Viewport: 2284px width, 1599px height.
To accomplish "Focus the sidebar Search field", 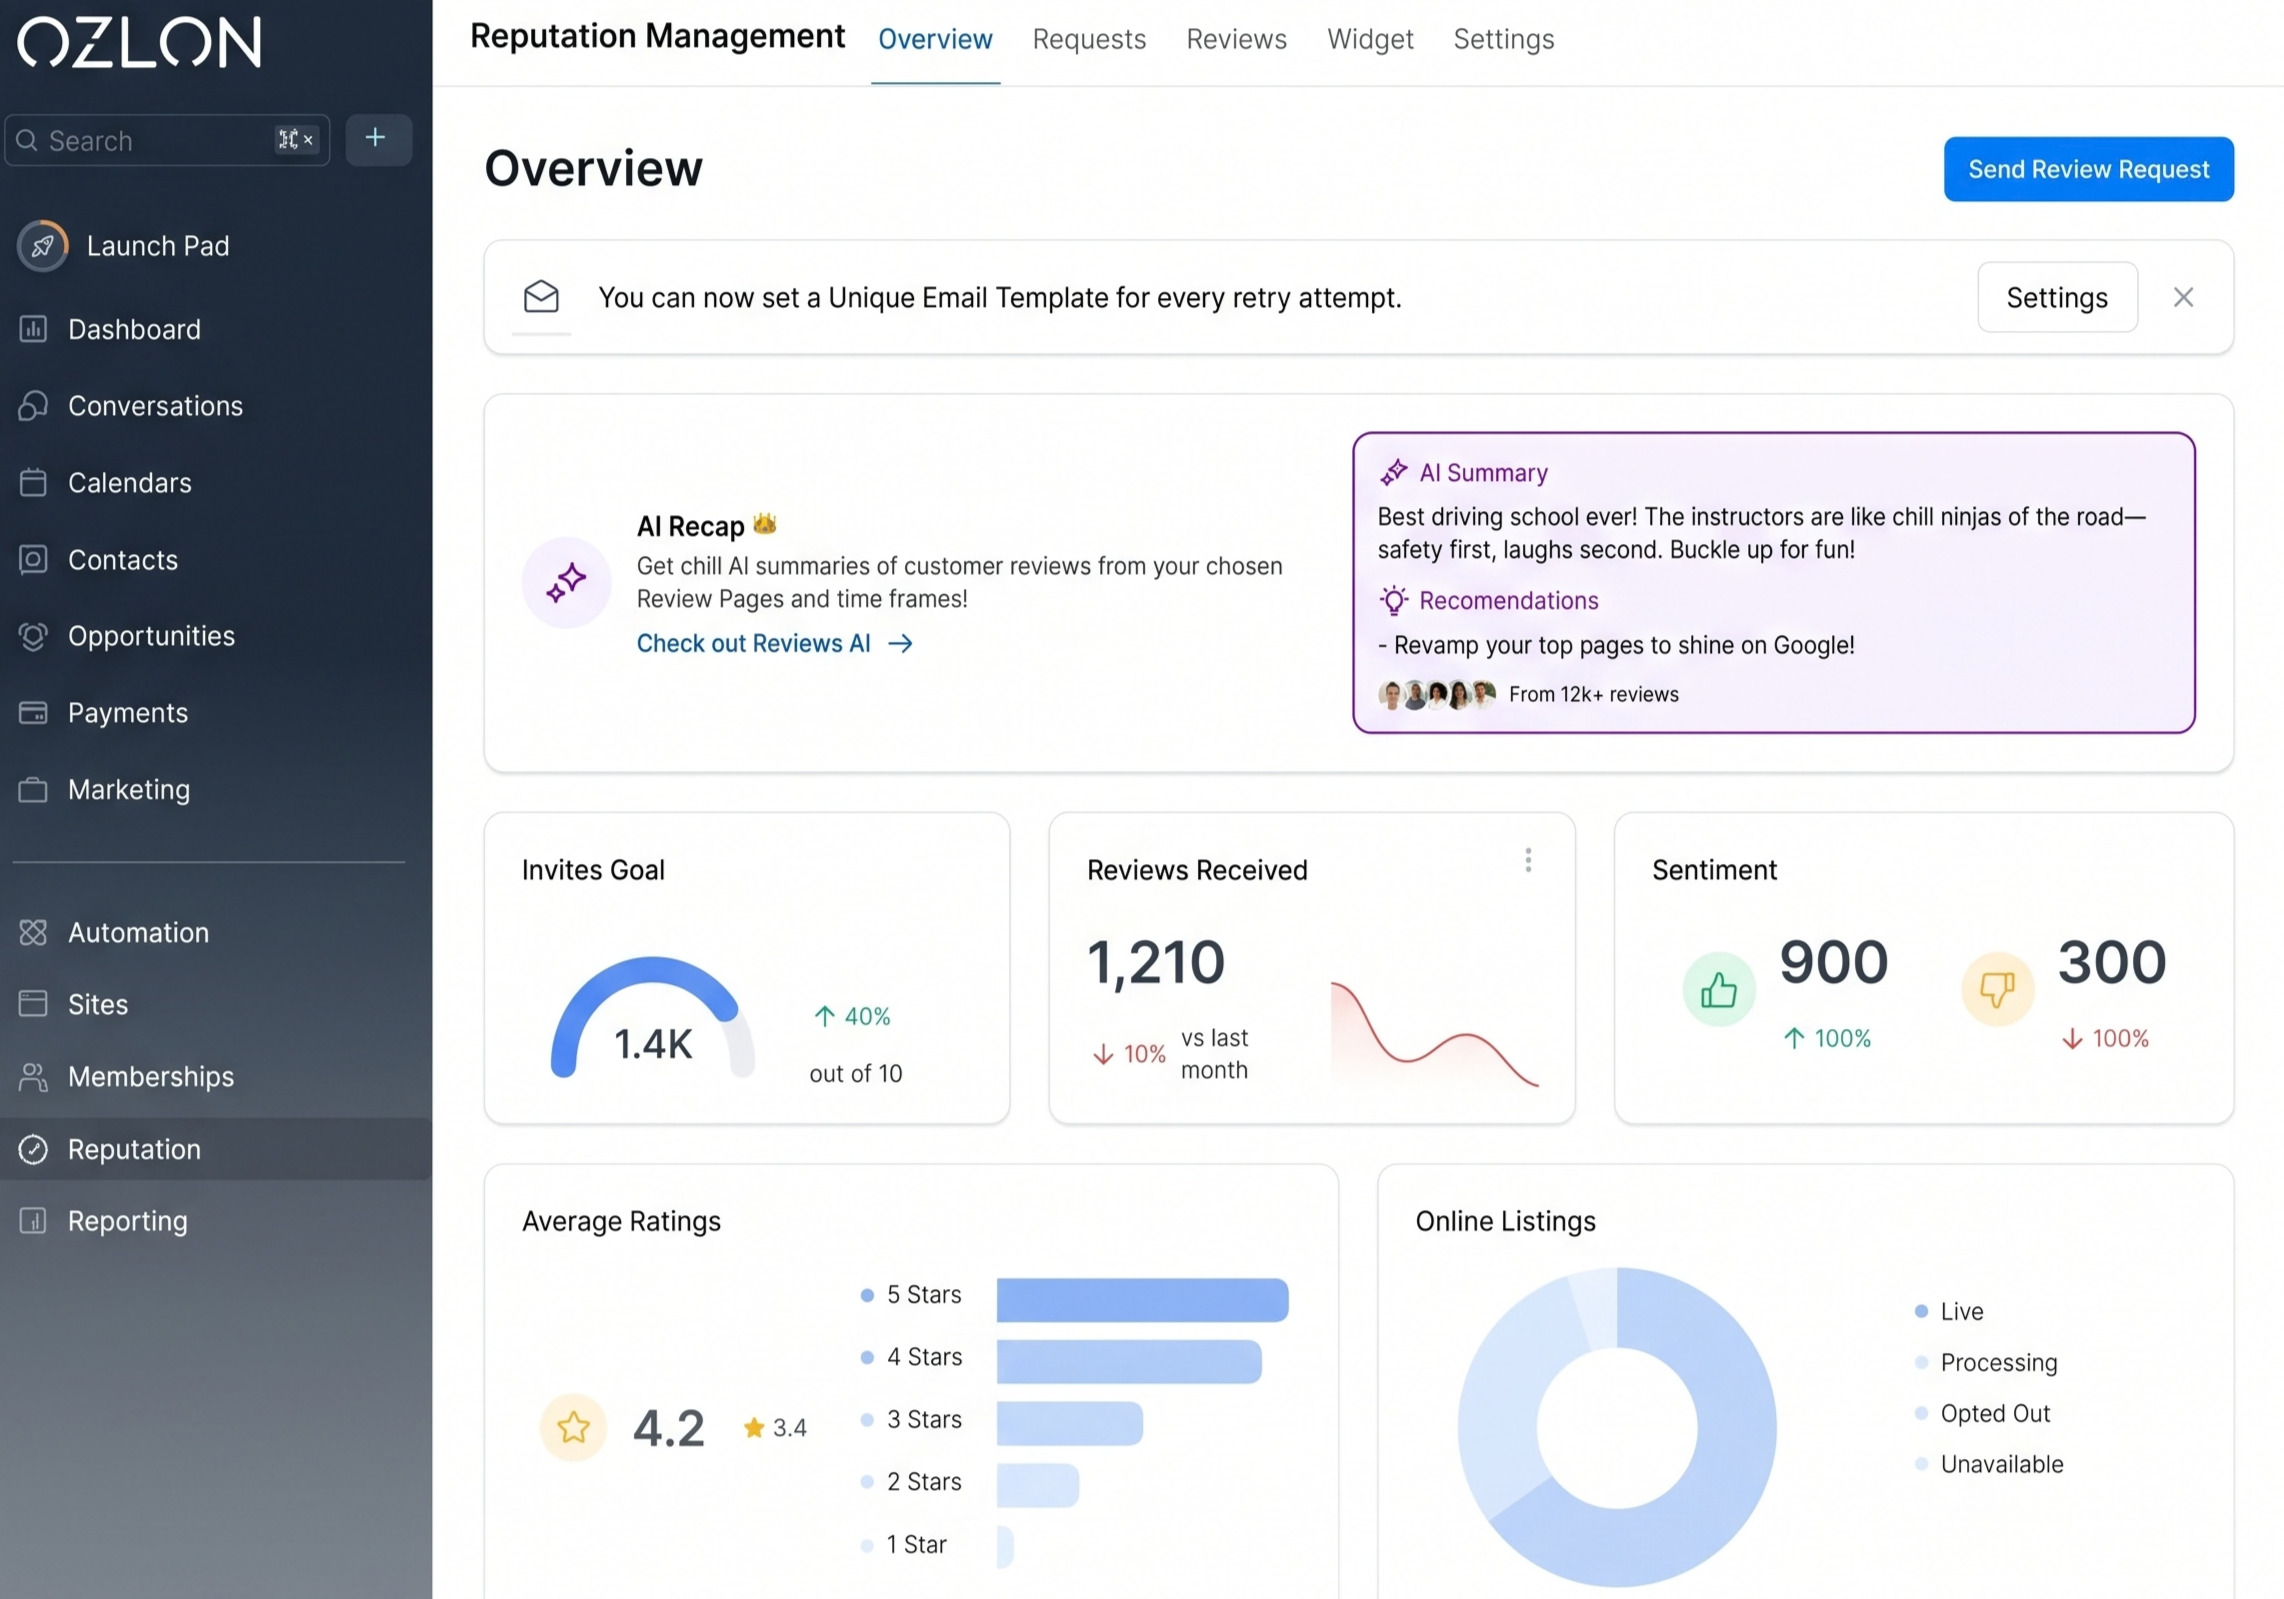I will click(167, 140).
